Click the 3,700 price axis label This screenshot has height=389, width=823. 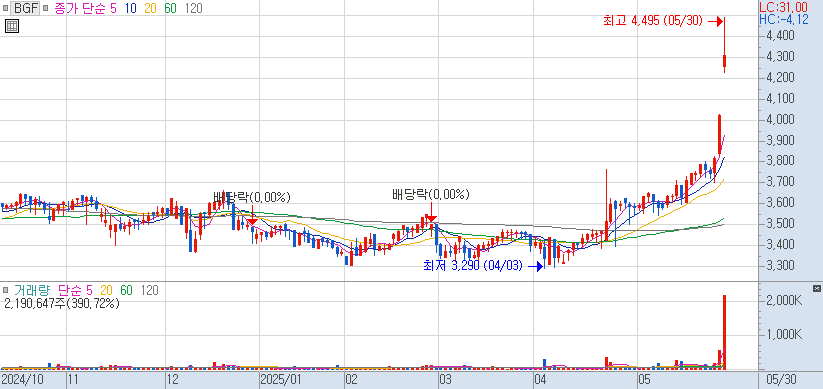[780, 182]
